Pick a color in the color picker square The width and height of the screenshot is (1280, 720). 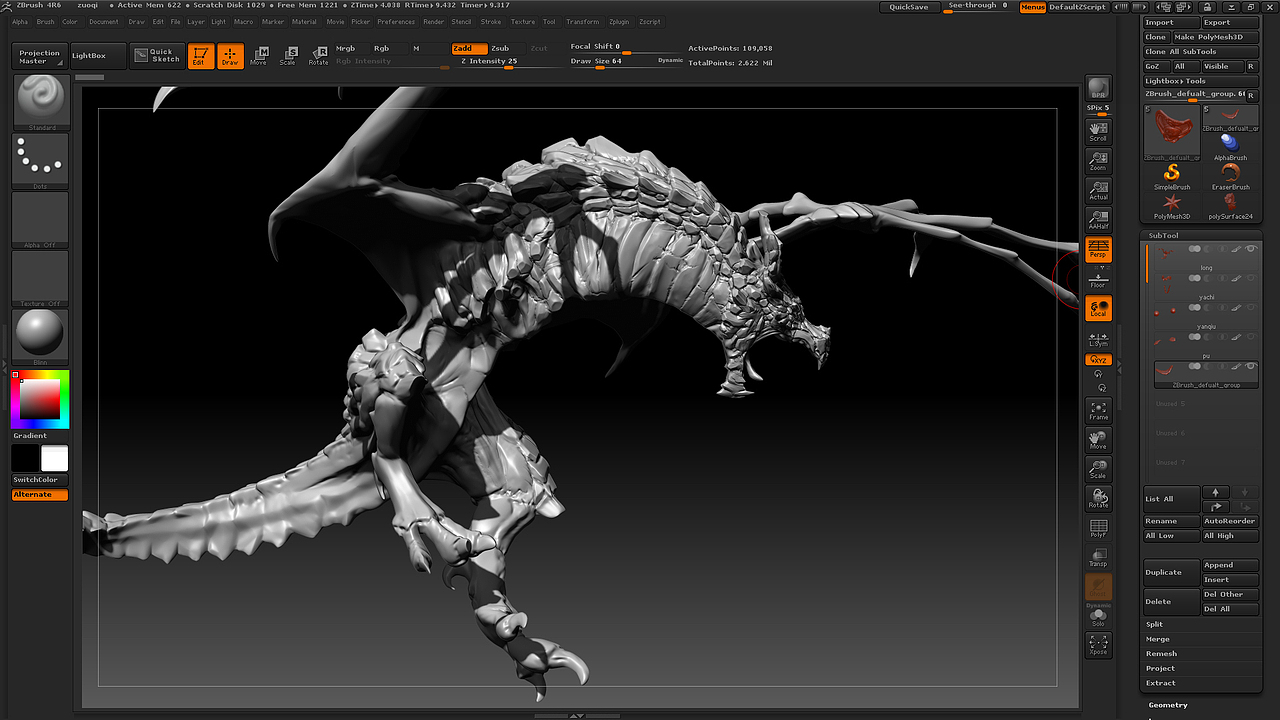coord(40,400)
